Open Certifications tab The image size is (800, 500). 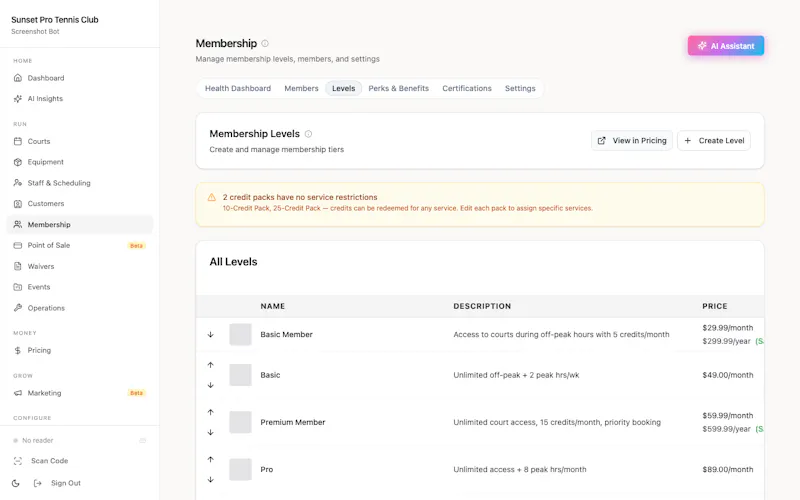[467, 88]
